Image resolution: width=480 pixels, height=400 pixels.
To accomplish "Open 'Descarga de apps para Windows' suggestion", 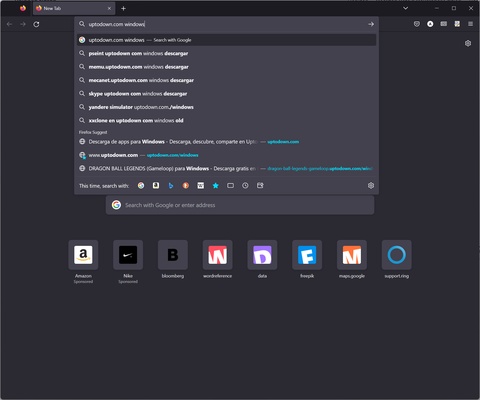I will (x=226, y=142).
